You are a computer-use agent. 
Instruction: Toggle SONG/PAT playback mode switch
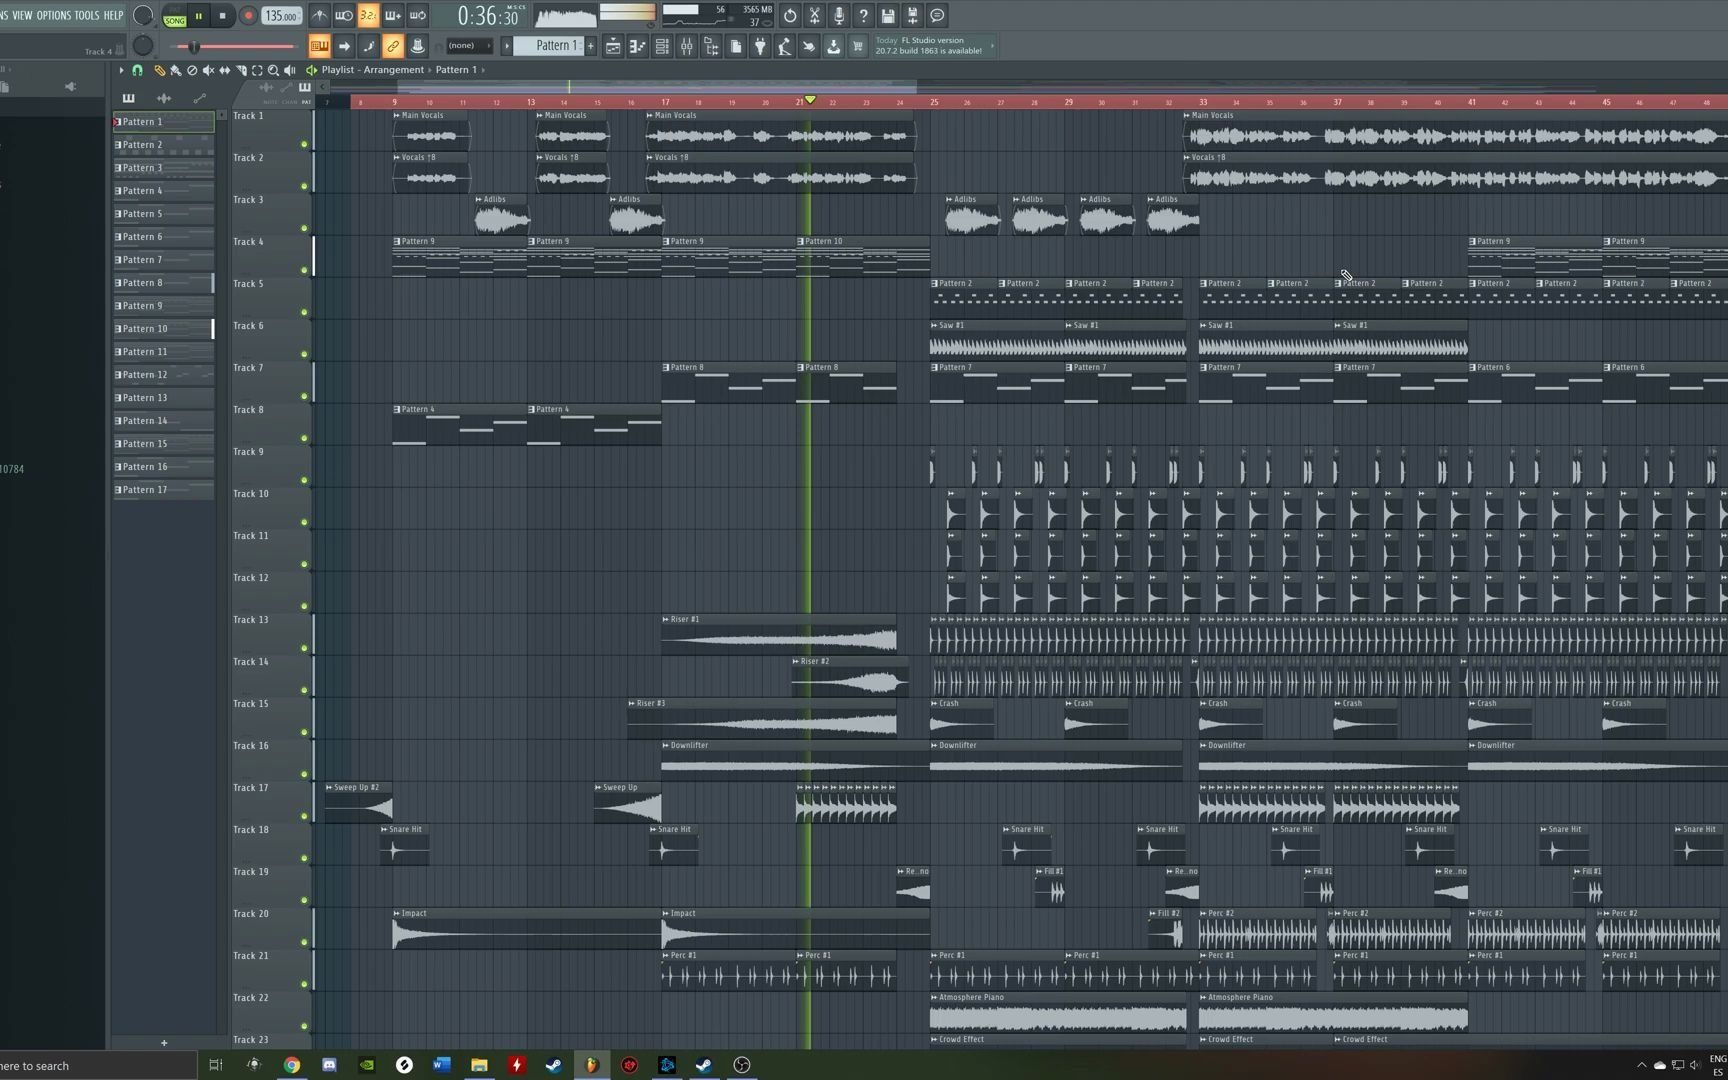pos(174,16)
